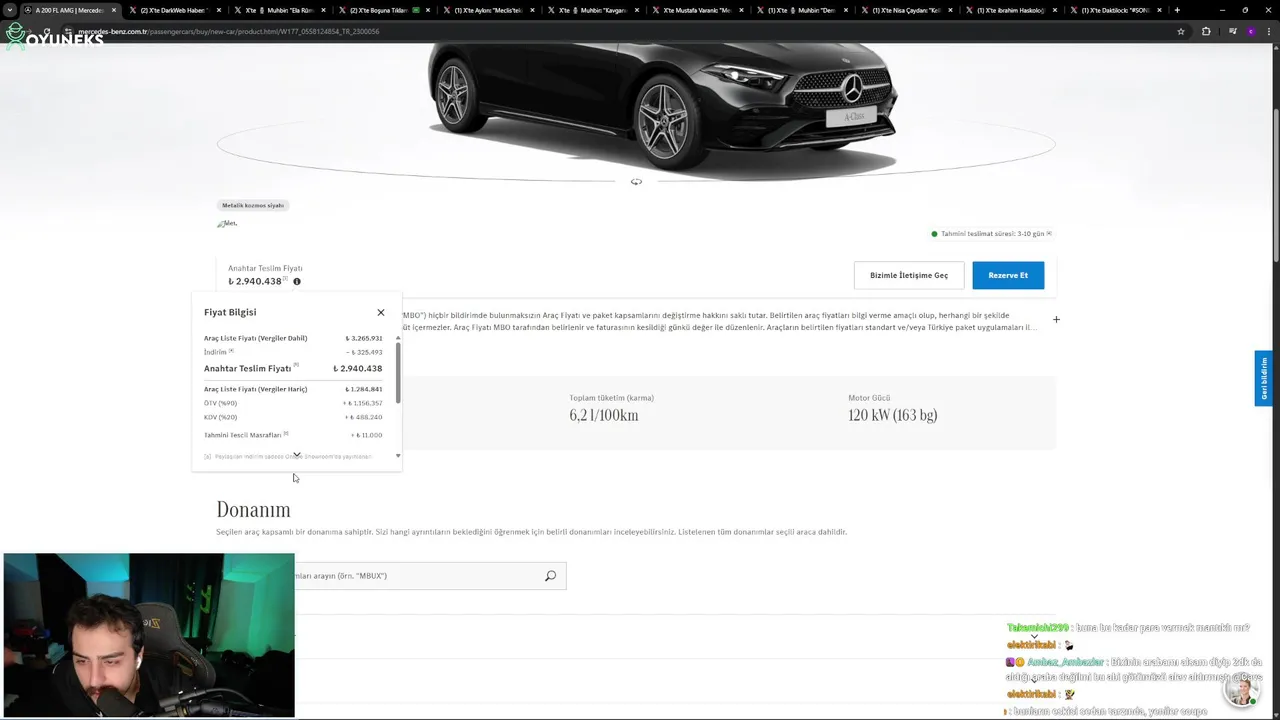This screenshot has height=720, width=1280.
Task: Click the avatar bubble in chat overlay
Action: (1241, 691)
